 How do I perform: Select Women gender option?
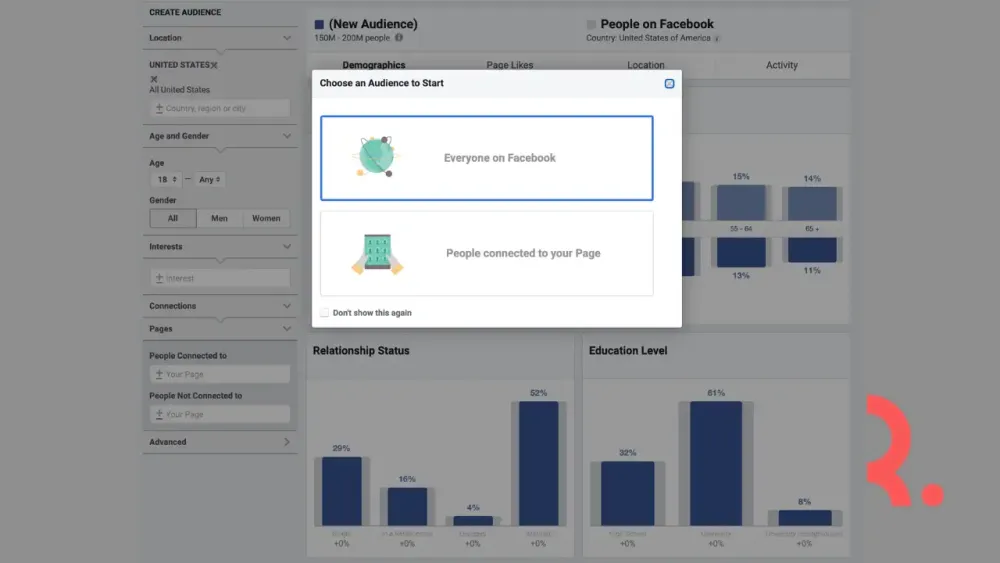(x=266, y=218)
